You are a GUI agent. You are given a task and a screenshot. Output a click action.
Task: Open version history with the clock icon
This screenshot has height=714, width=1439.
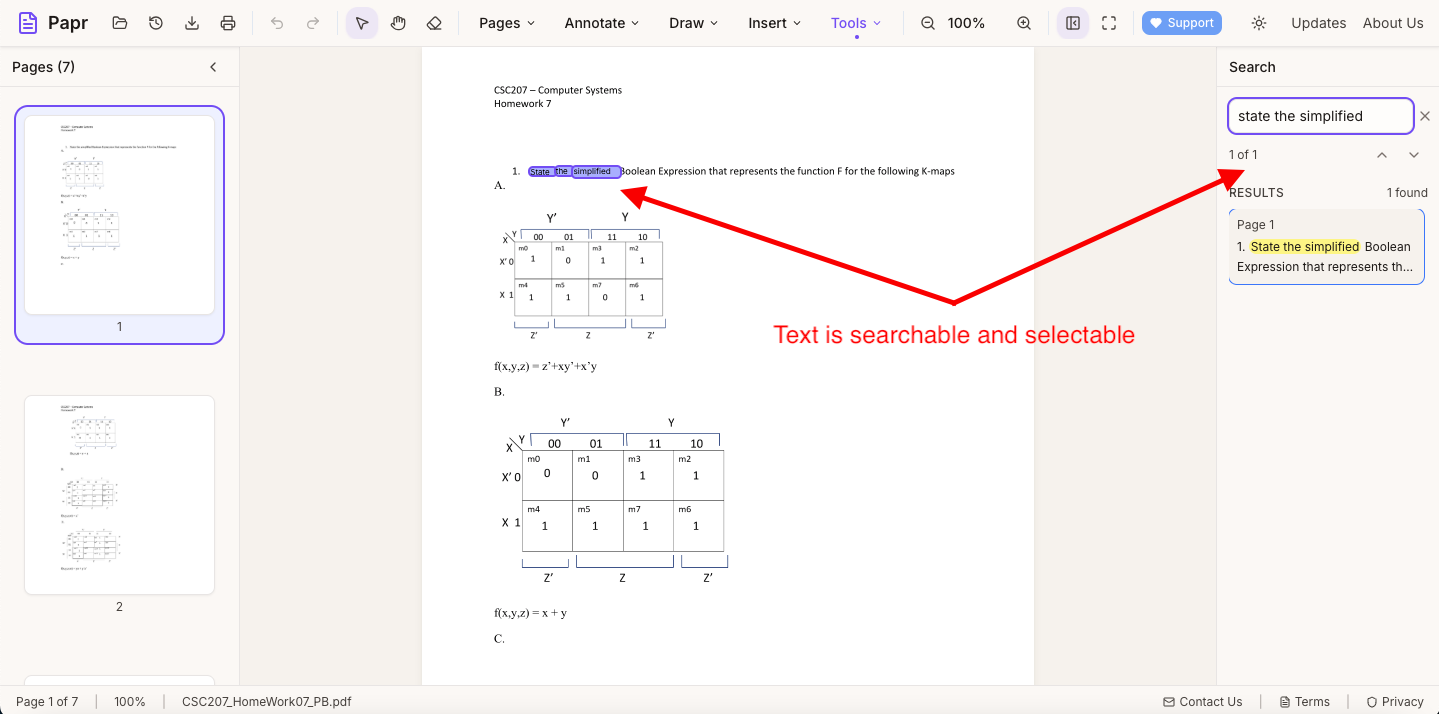[155, 22]
